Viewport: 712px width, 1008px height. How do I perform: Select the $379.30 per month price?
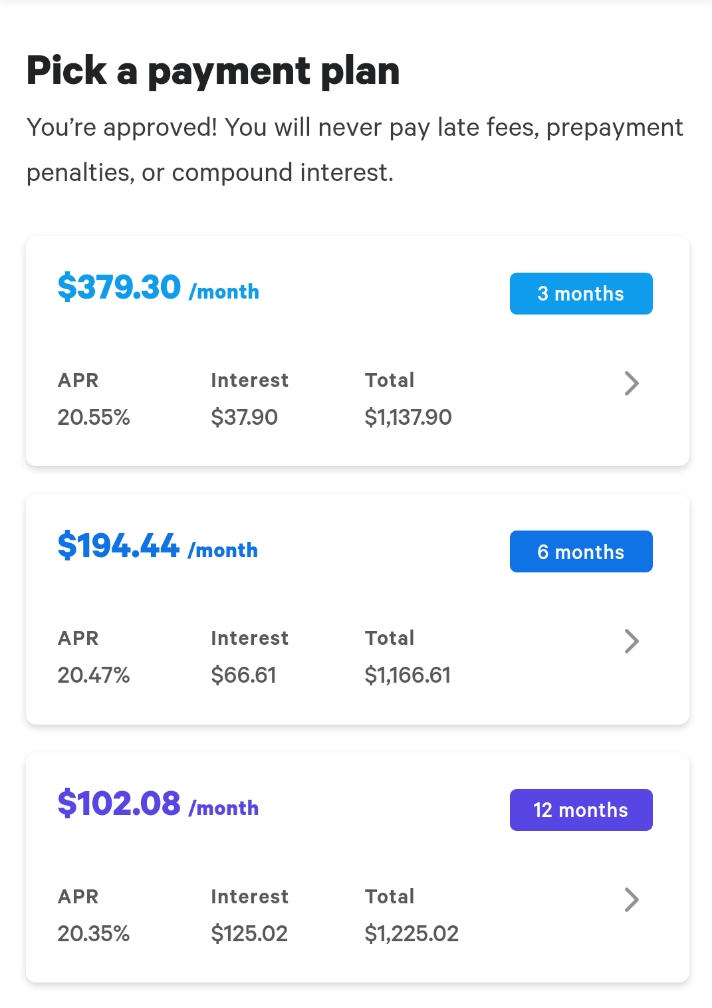coord(158,288)
